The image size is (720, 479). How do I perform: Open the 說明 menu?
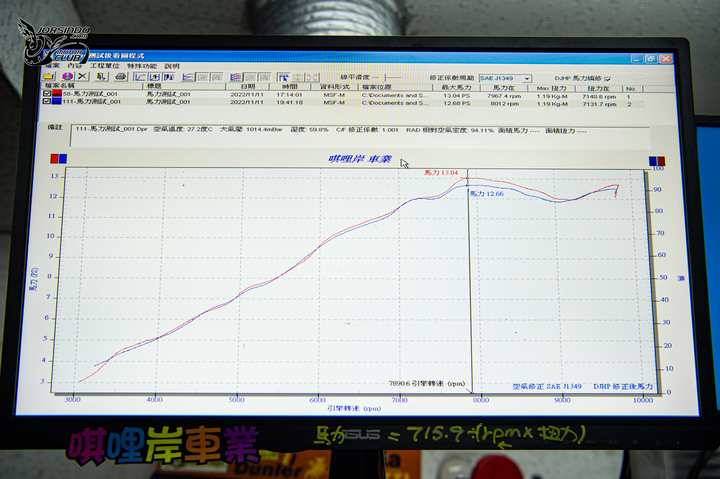[172, 66]
